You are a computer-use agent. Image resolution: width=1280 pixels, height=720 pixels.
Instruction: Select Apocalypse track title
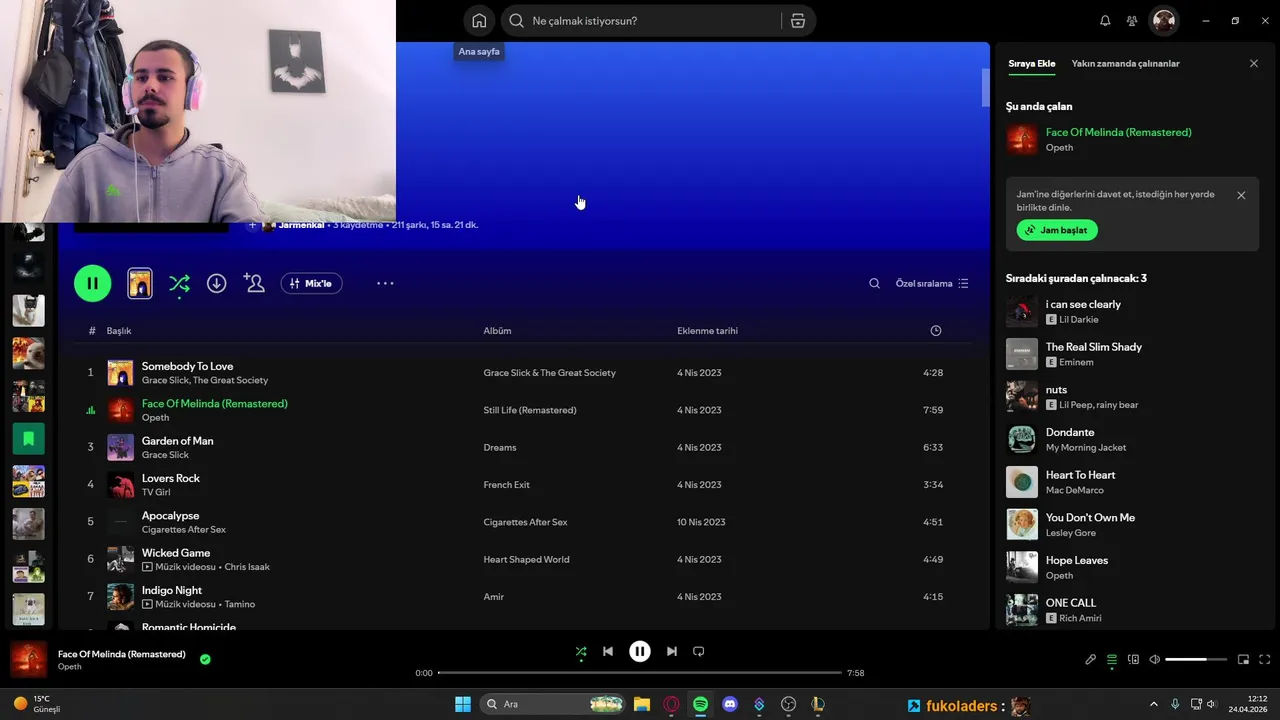tap(170, 516)
